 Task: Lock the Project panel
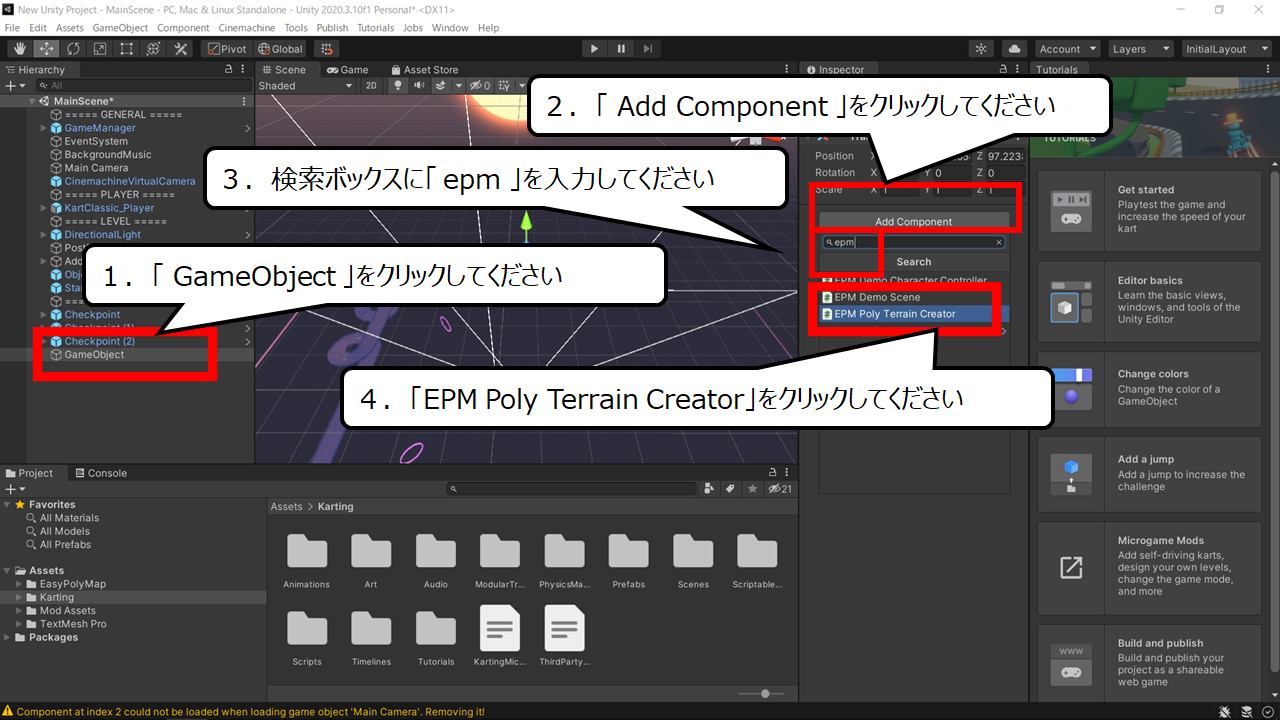pyautogui.click(x=772, y=473)
